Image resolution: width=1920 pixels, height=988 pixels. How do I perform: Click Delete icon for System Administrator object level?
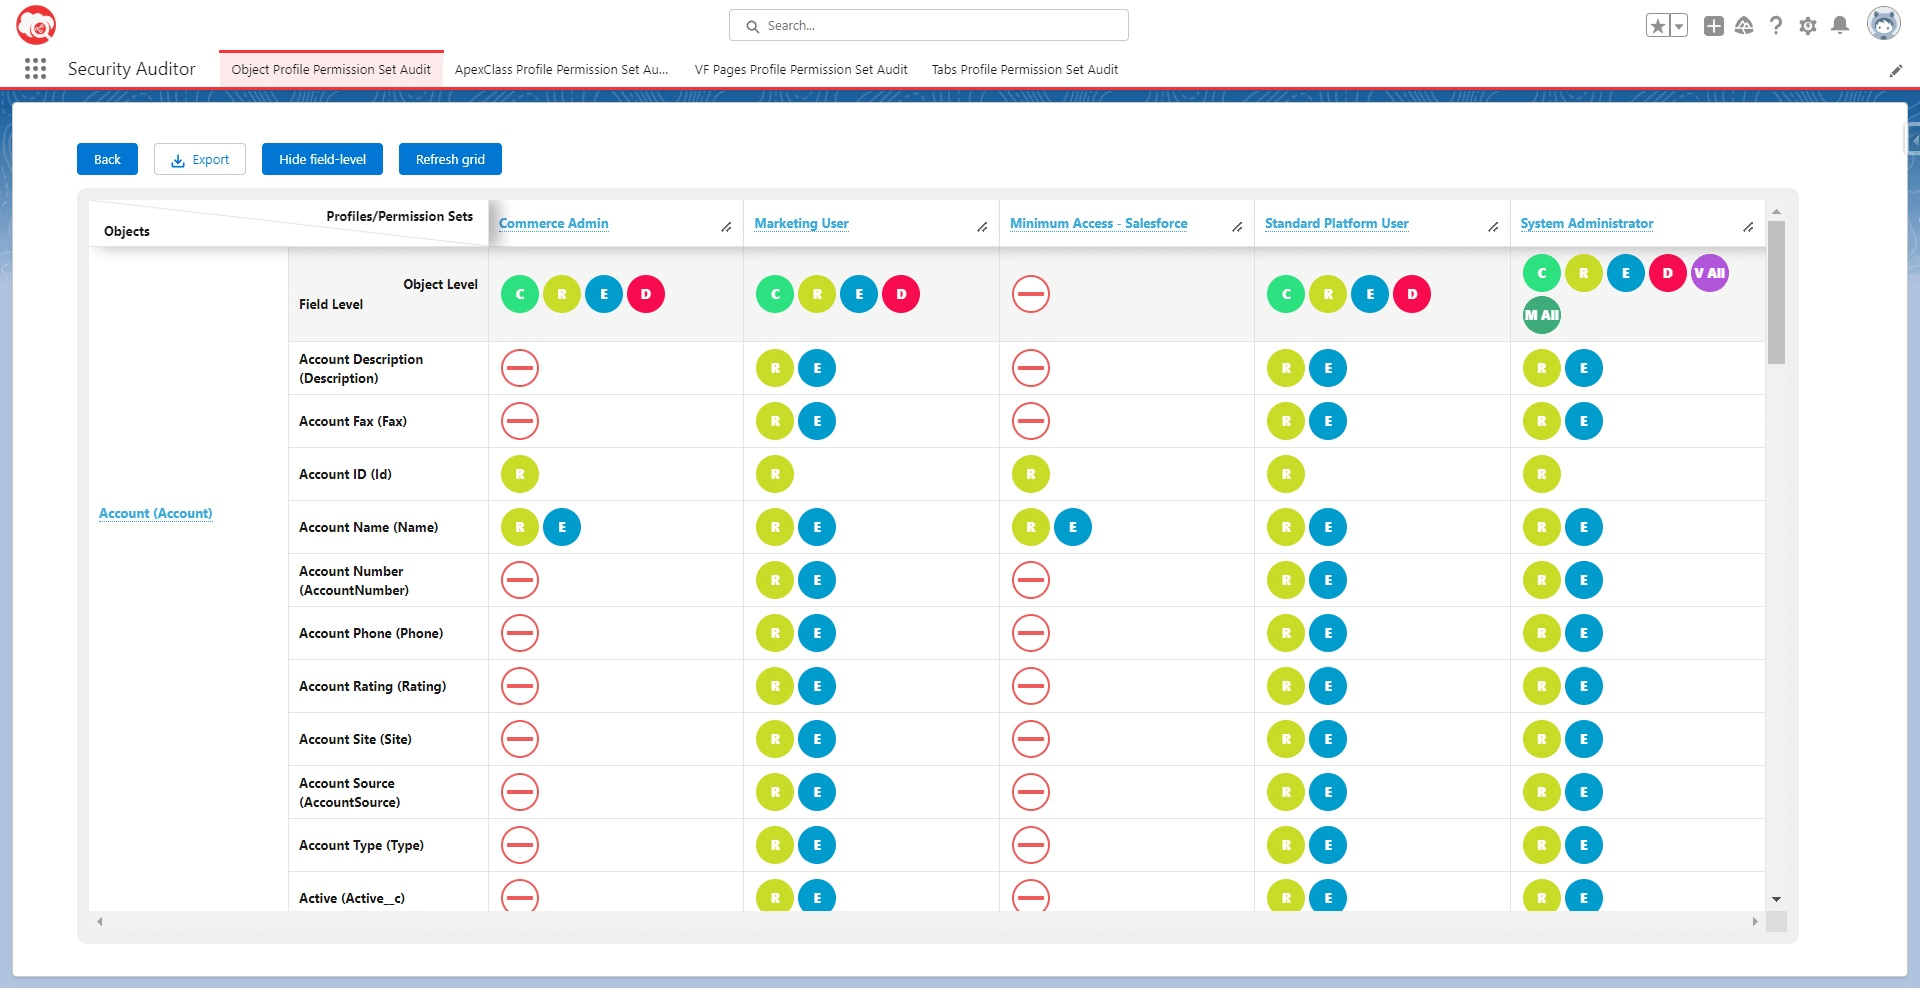(1668, 273)
